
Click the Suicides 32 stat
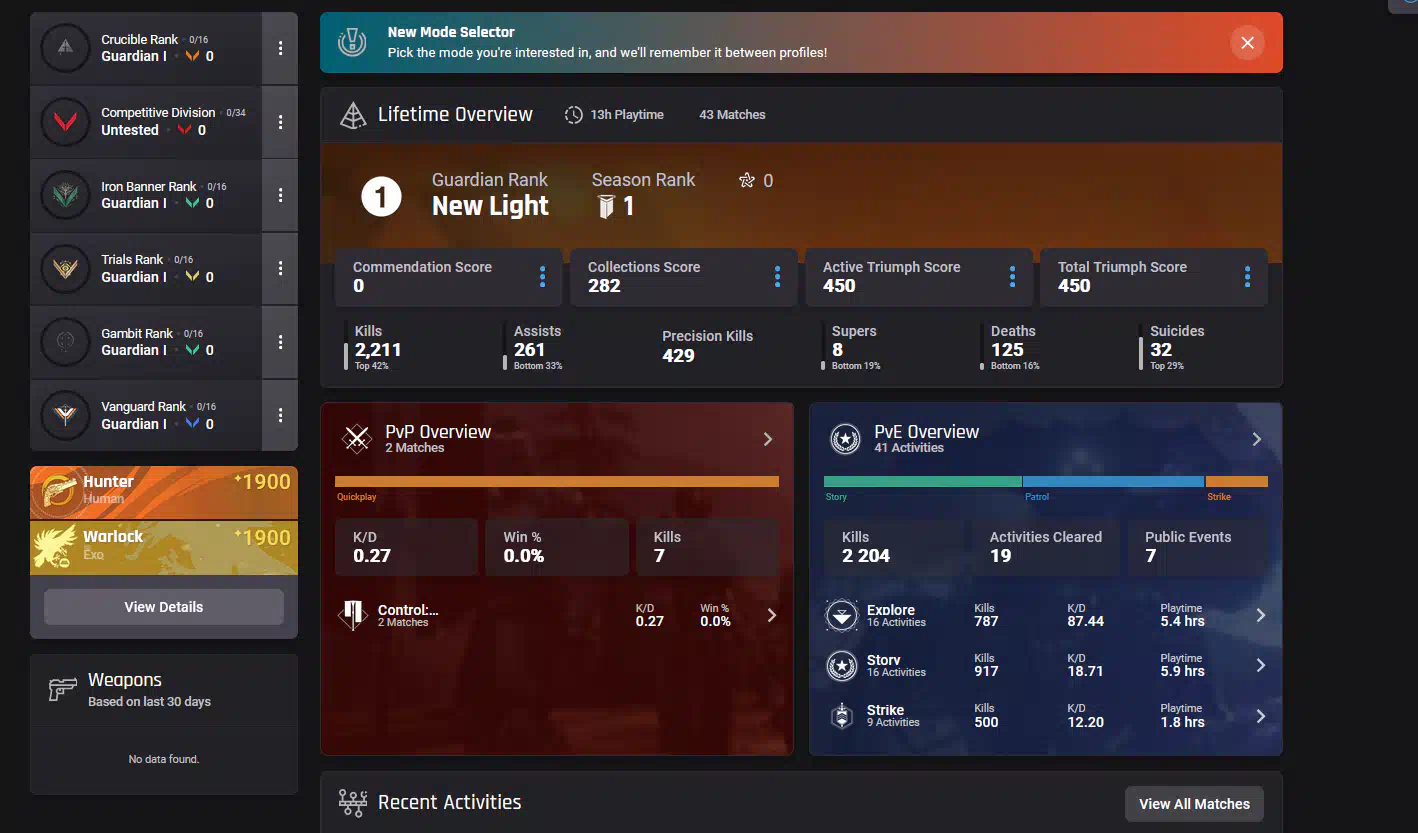pos(1173,346)
